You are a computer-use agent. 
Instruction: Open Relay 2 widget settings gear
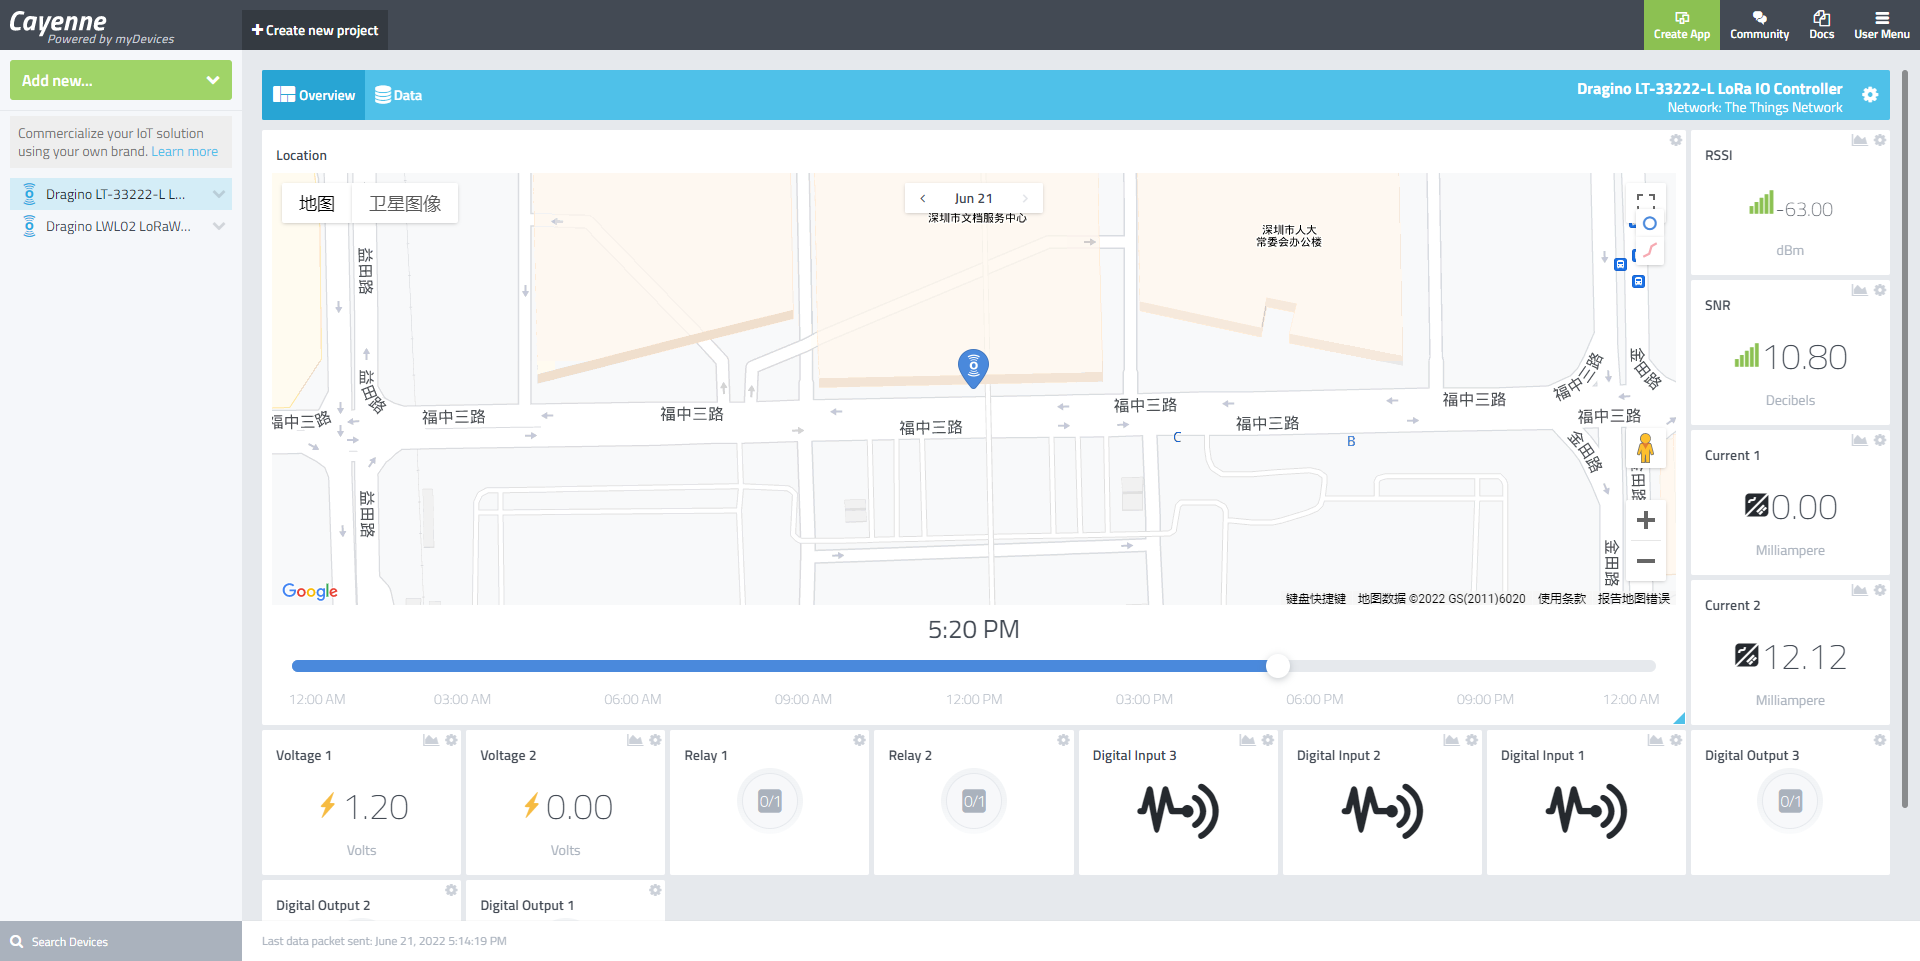tap(1063, 740)
